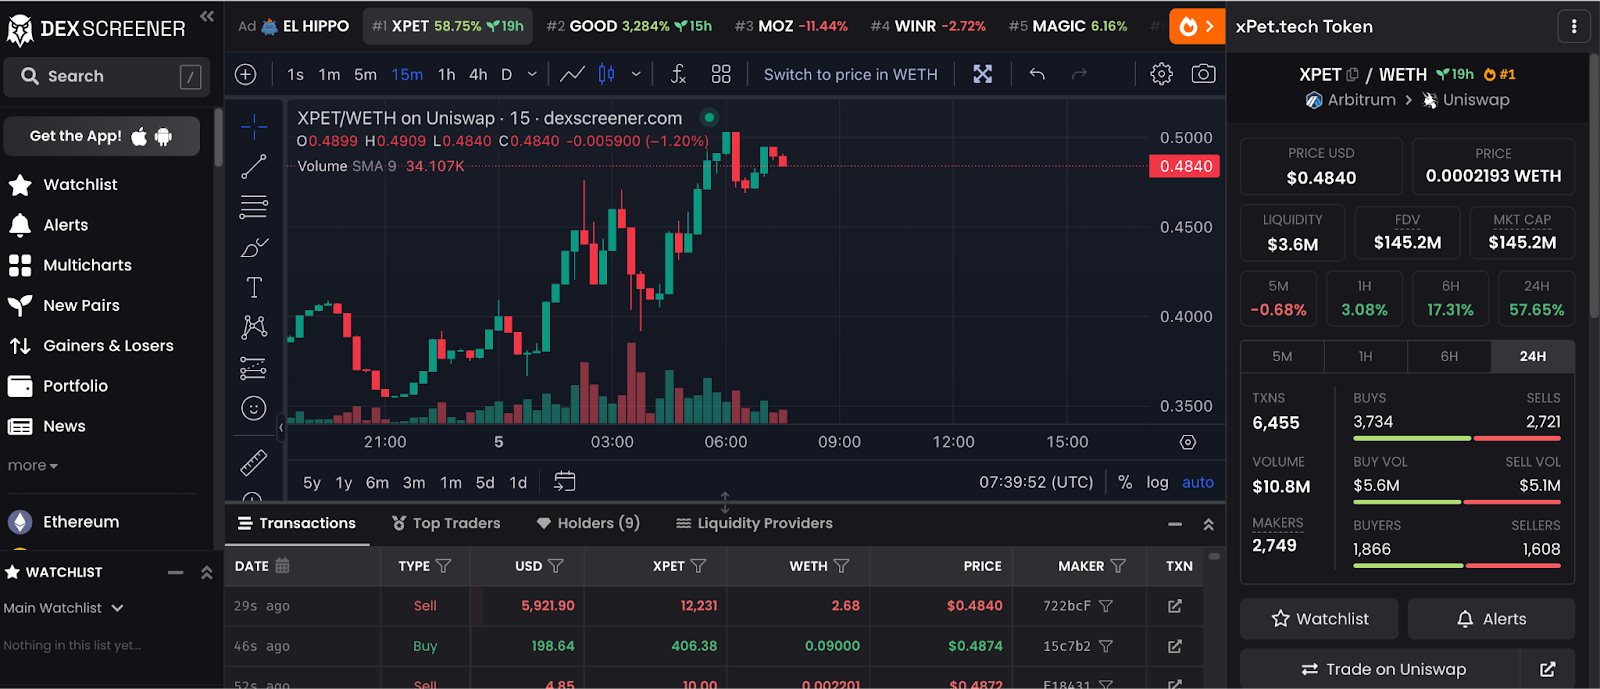Image resolution: width=1600 pixels, height=689 pixels.
Task: Open Gainers & Losers page
Action: tap(108, 345)
